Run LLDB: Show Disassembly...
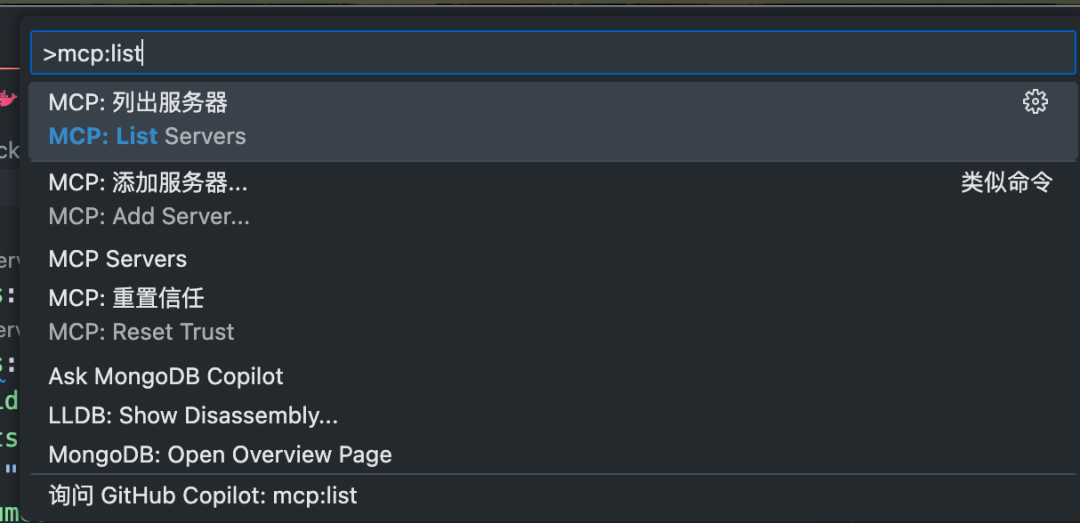 coord(193,415)
